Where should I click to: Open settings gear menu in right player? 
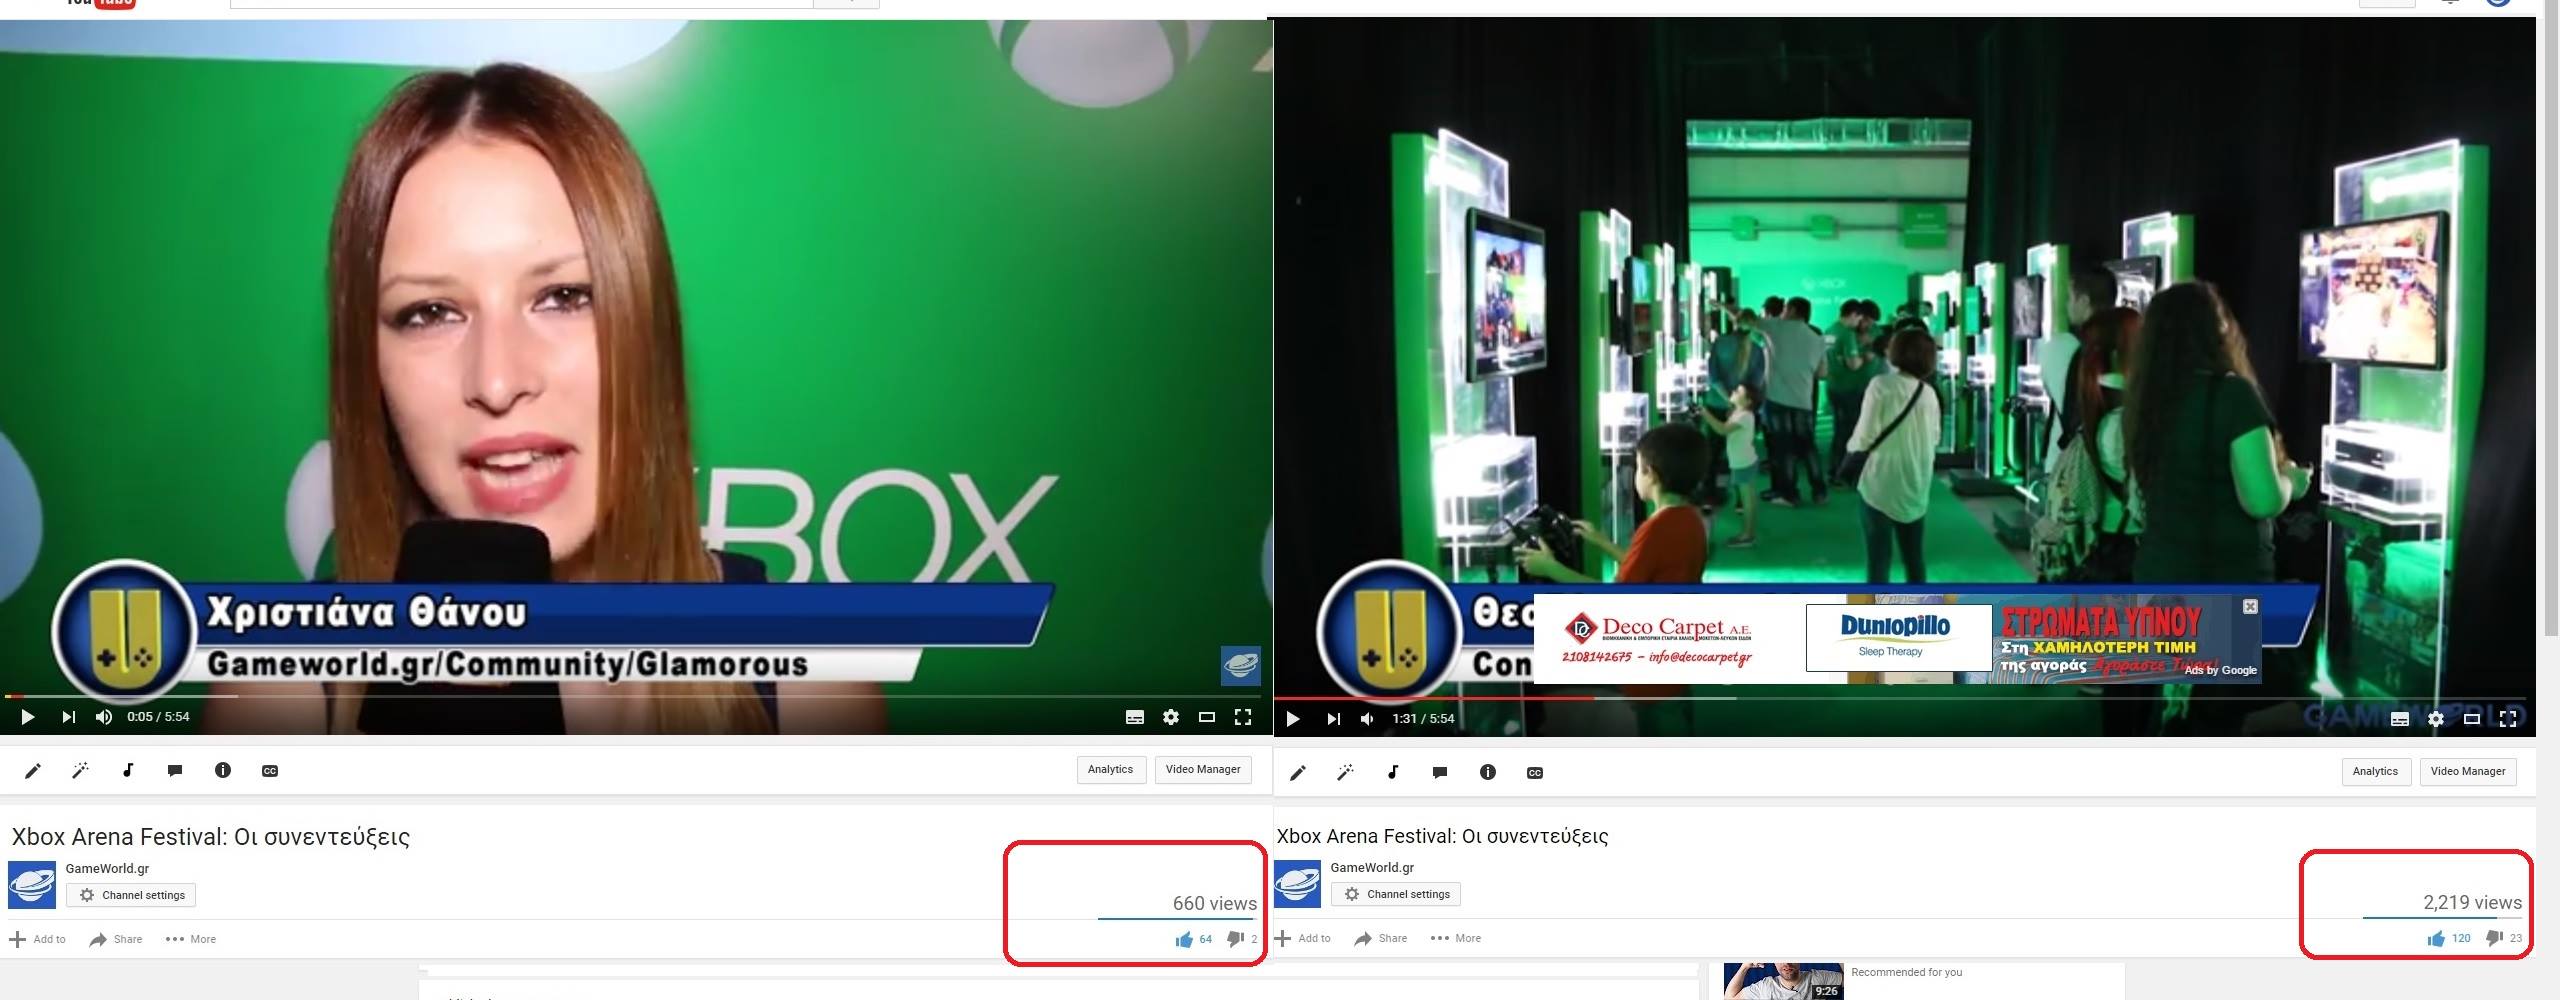2436,719
